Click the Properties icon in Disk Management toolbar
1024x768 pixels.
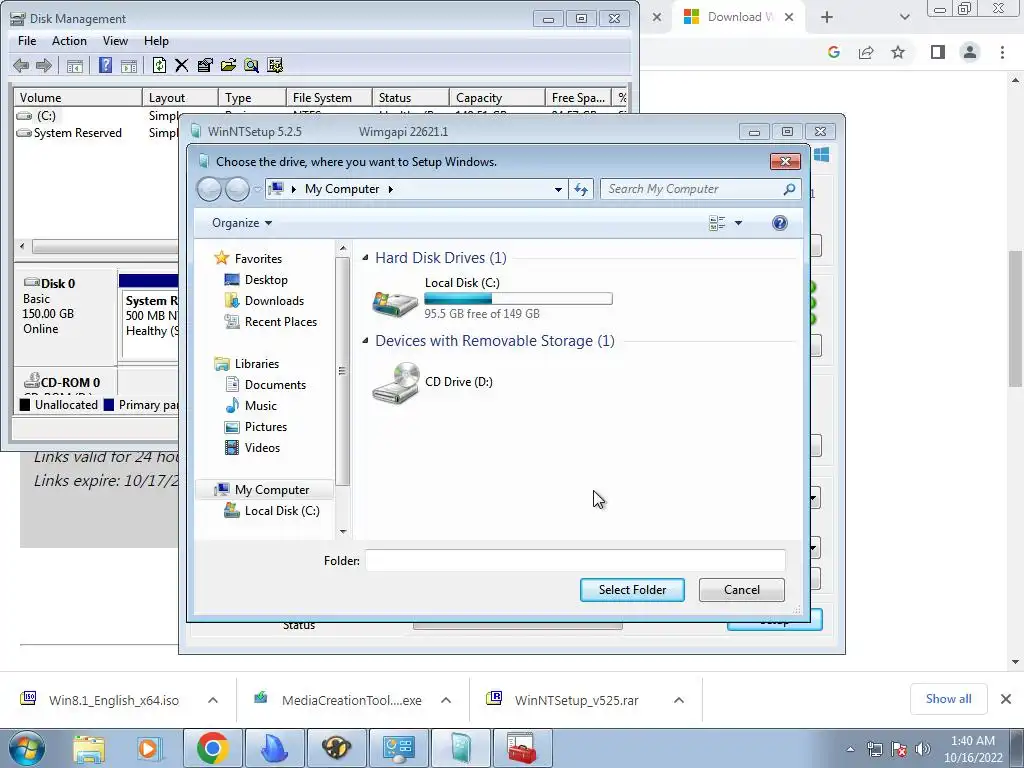[x=205, y=65]
